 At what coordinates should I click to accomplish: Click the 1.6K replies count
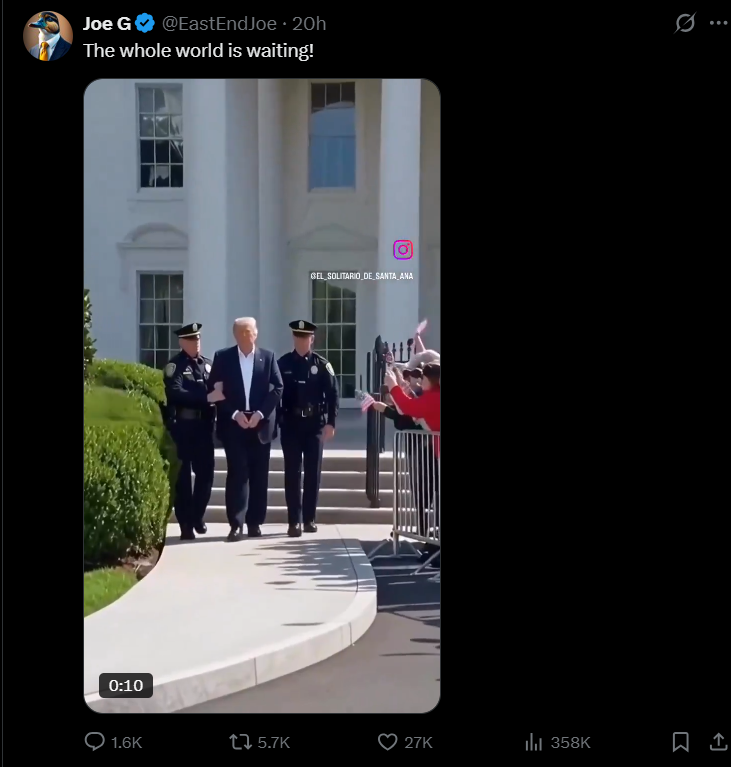pos(126,743)
